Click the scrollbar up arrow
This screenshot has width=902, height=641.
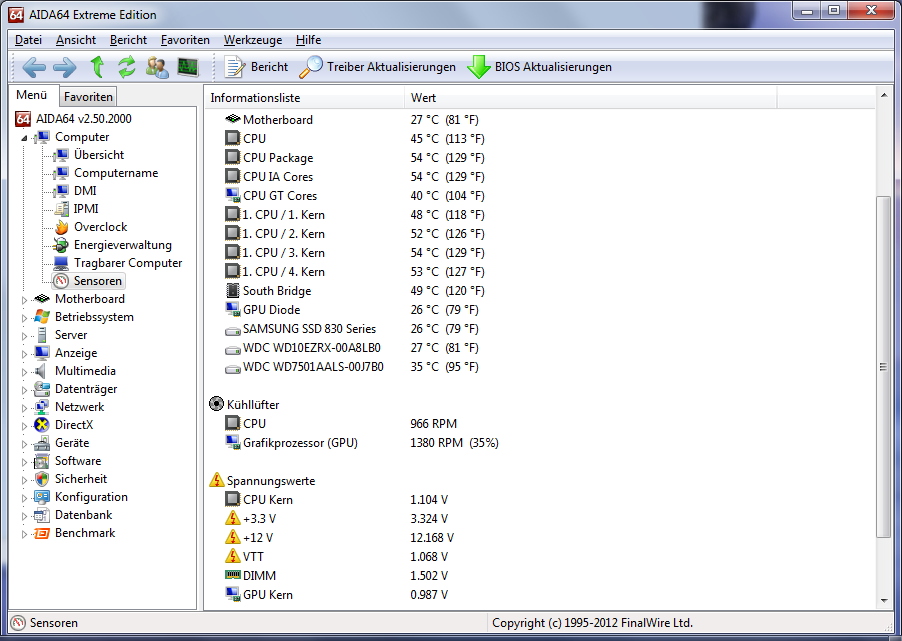[884, 94]
